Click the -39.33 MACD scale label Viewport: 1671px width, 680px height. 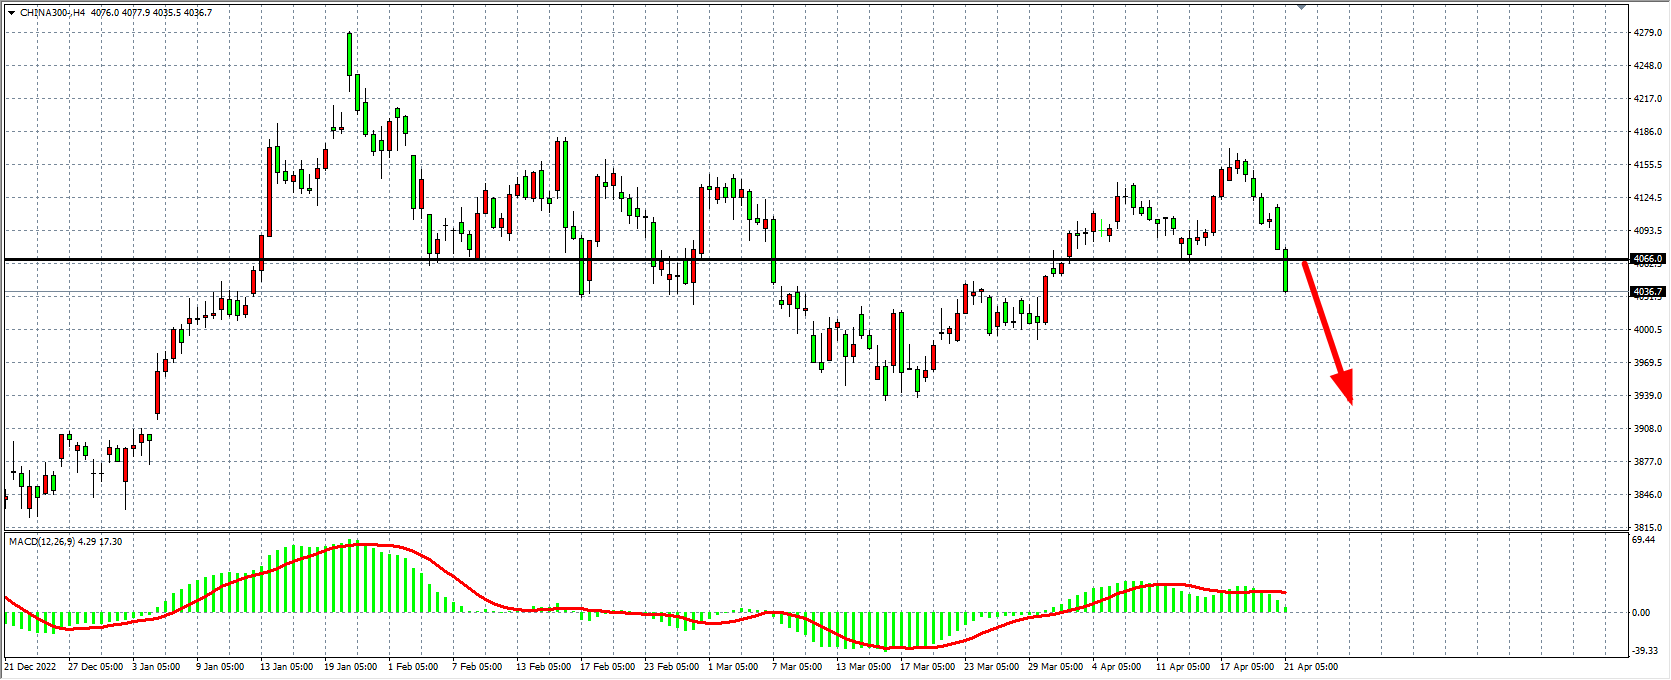1645,650
